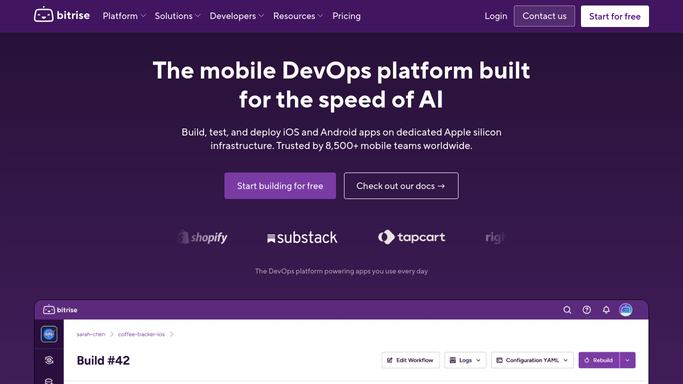Open the notifications bell icon
This screenshot has width=683, height=384.
click(x=606, y=310)
